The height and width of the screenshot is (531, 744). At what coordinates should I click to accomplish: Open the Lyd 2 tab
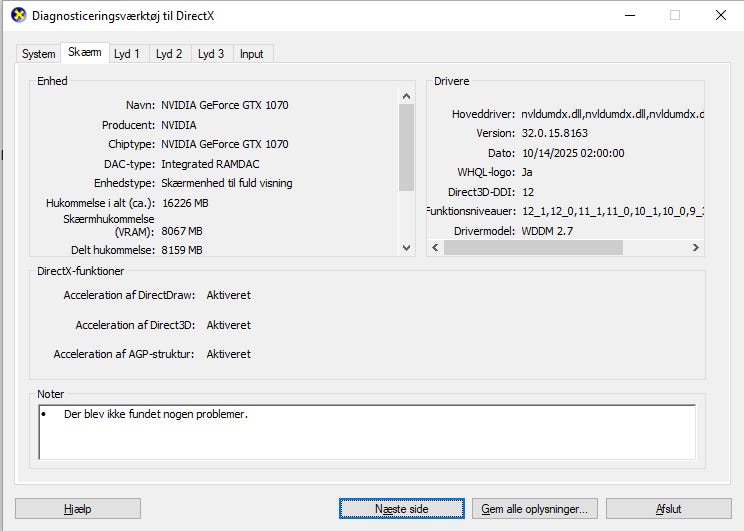(169, 54)
